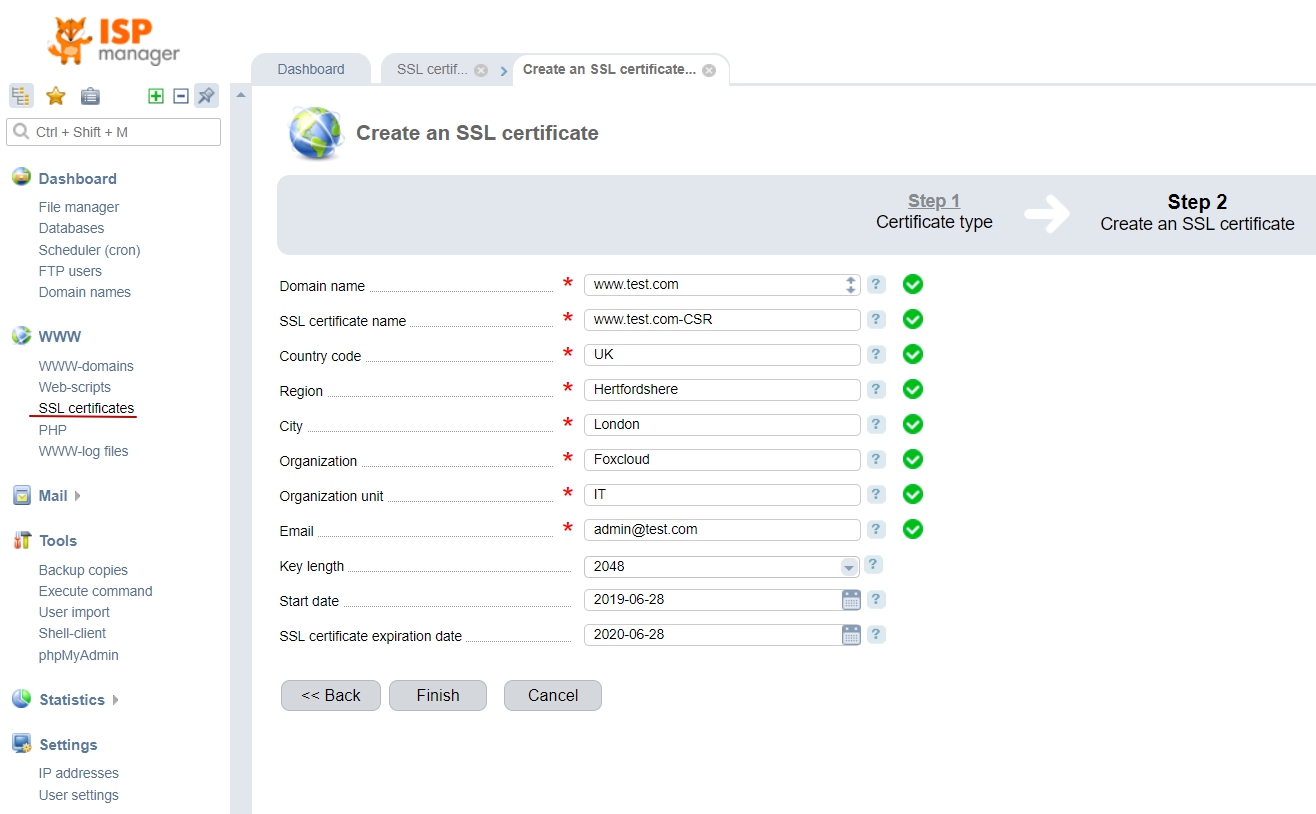Go back to Step 1 link
The image size is (1316, 814).
933,201
